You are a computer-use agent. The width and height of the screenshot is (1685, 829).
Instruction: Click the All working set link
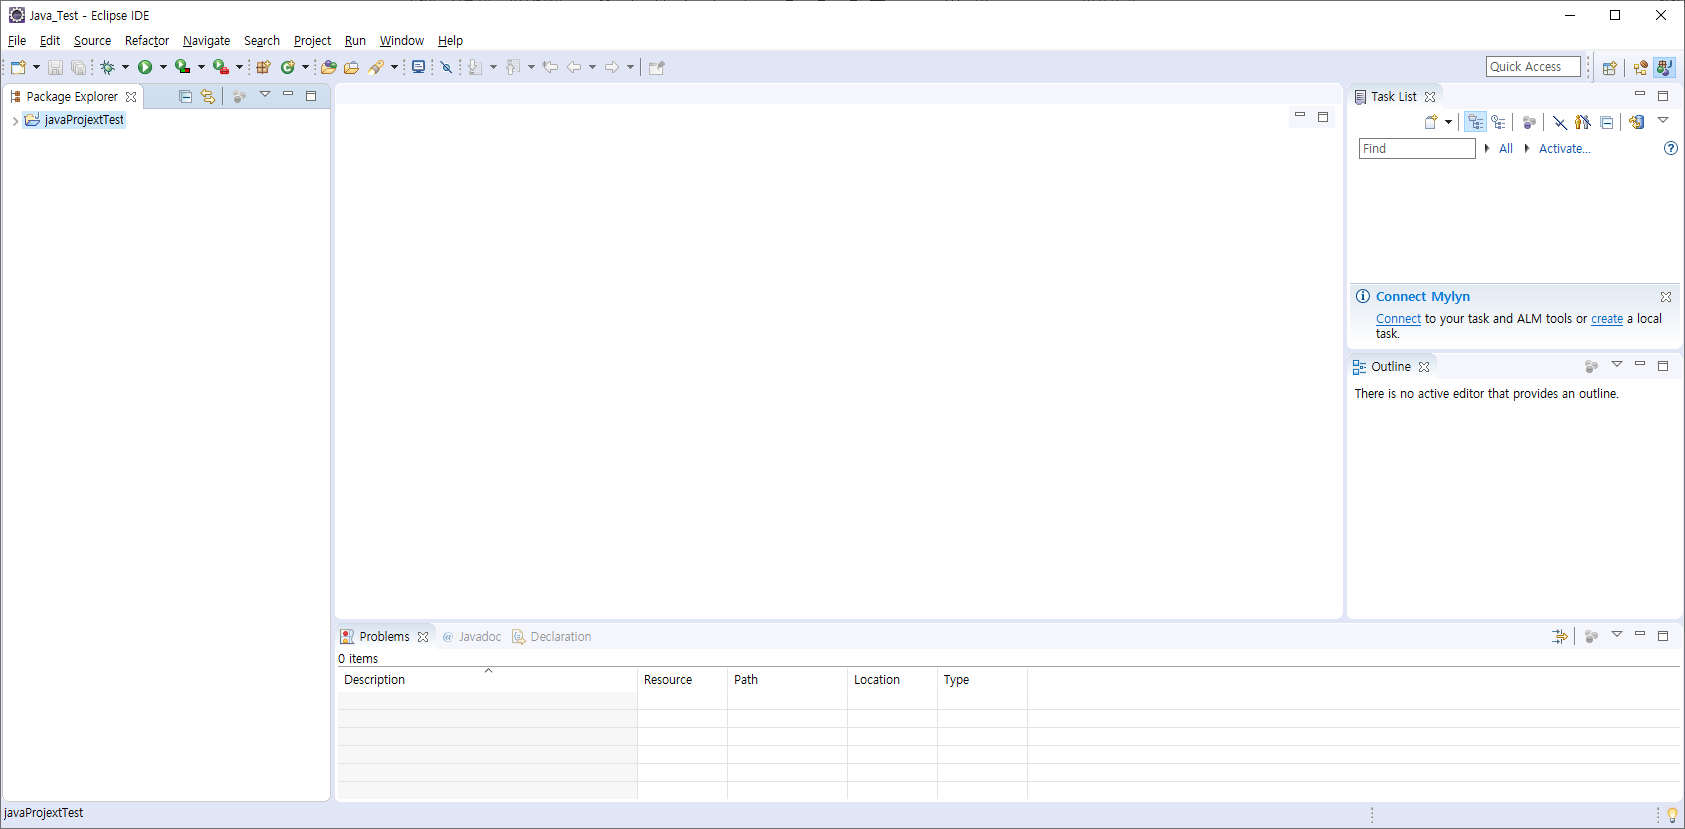[1505, 149]
